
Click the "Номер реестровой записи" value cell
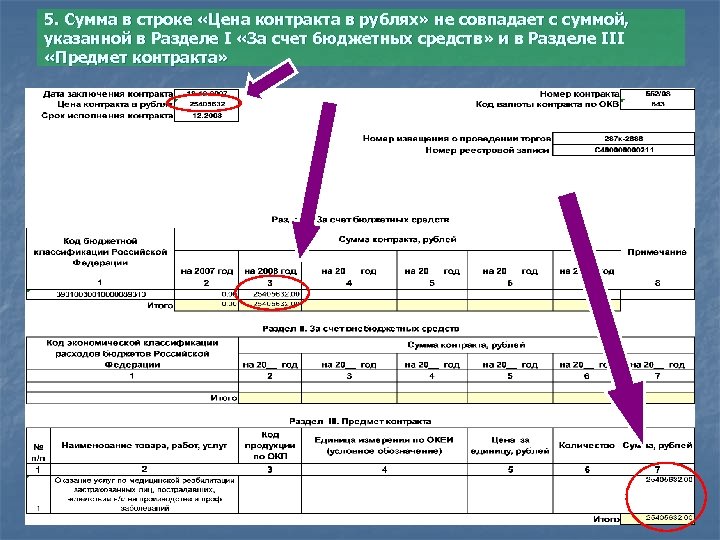(623, 150)
